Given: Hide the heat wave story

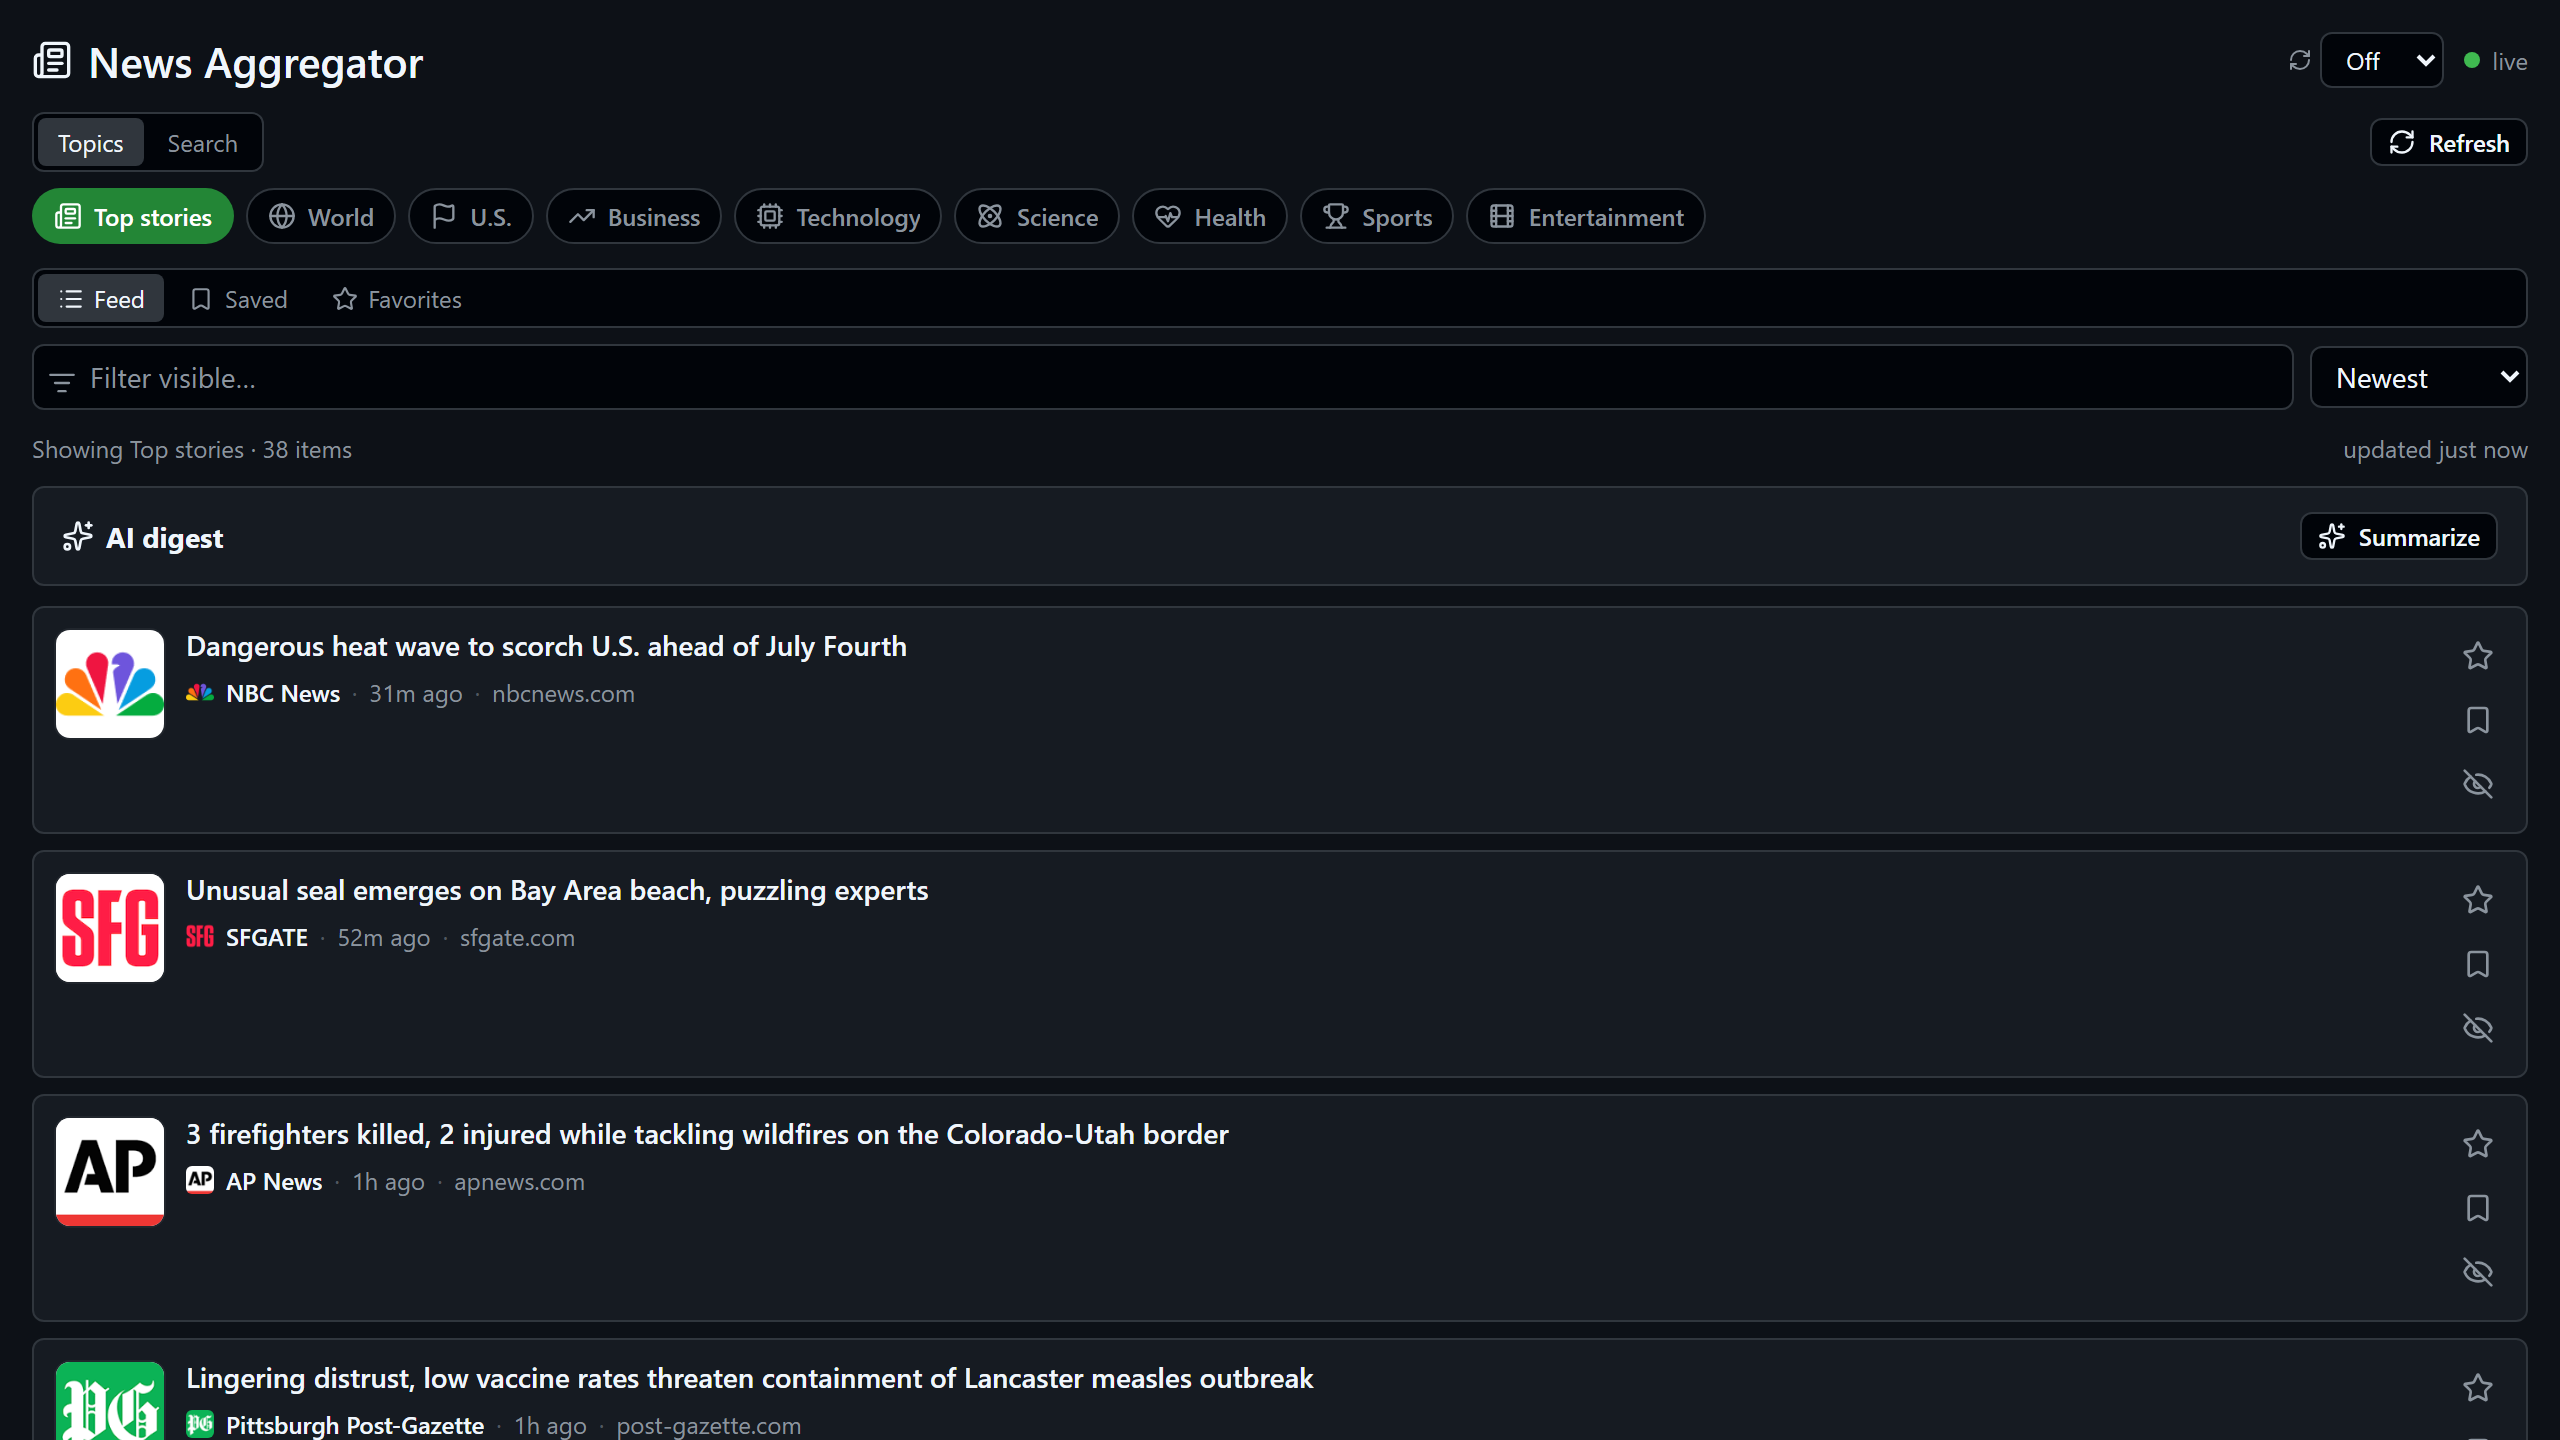Looking at the screenshot, I should pyautogui.click(x=2478, y=784).
